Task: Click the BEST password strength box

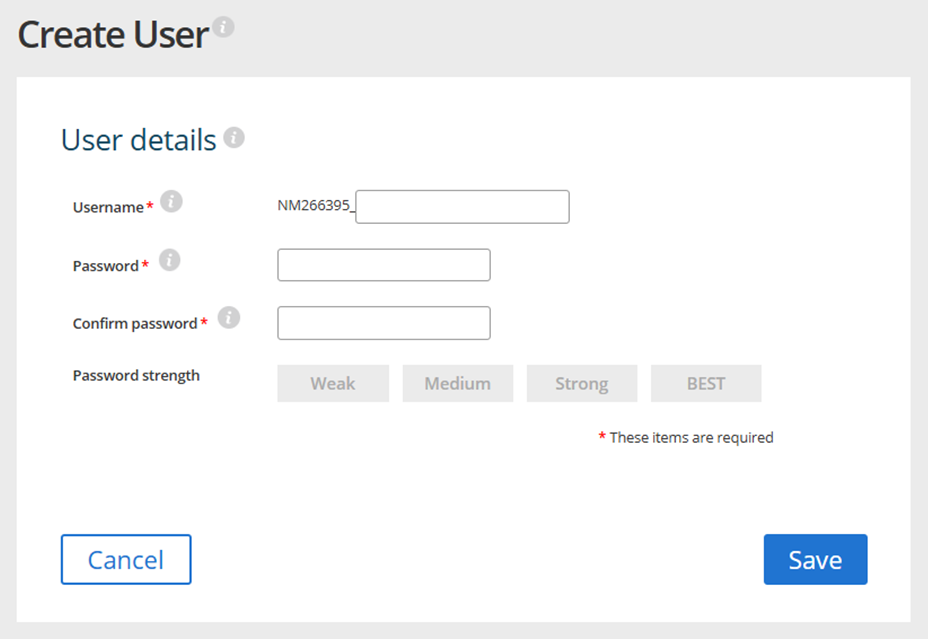Action: (x=706, y=383)
